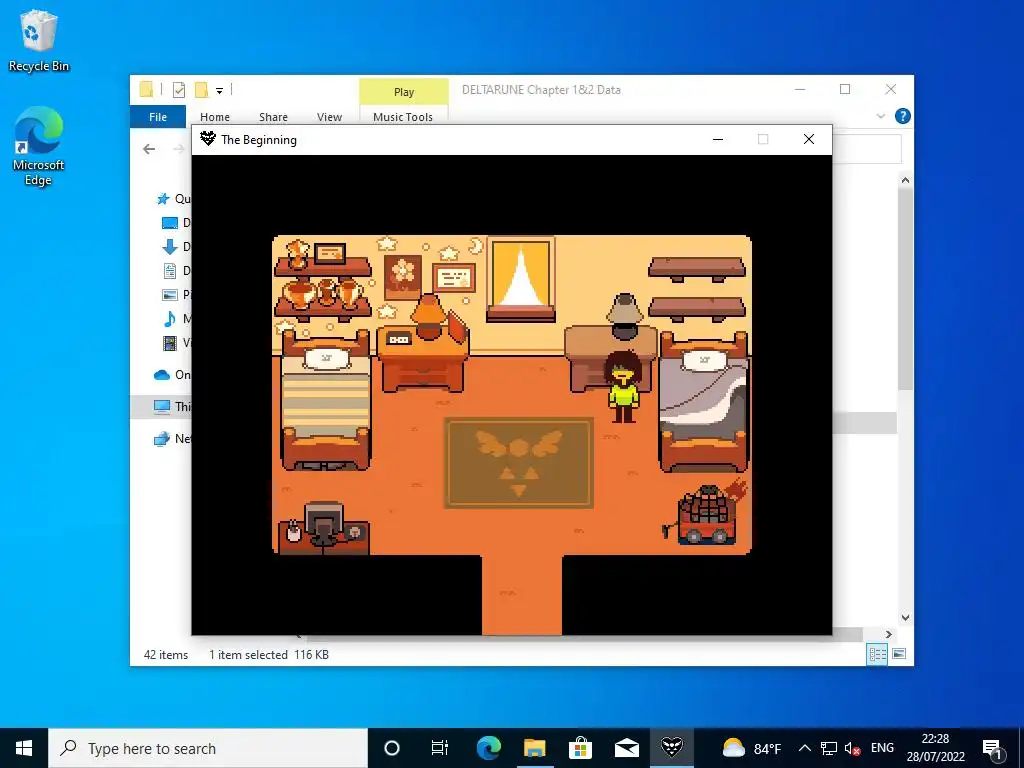This screenshot has width=1024, height=768.
Task: Click DELTARUNE game icon on taskbar
Action: tap(672, 748)
